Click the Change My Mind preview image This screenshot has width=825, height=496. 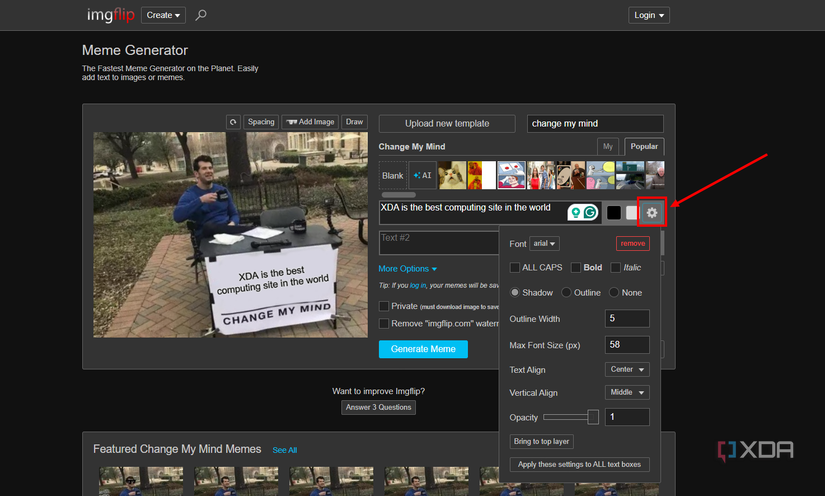230,235
